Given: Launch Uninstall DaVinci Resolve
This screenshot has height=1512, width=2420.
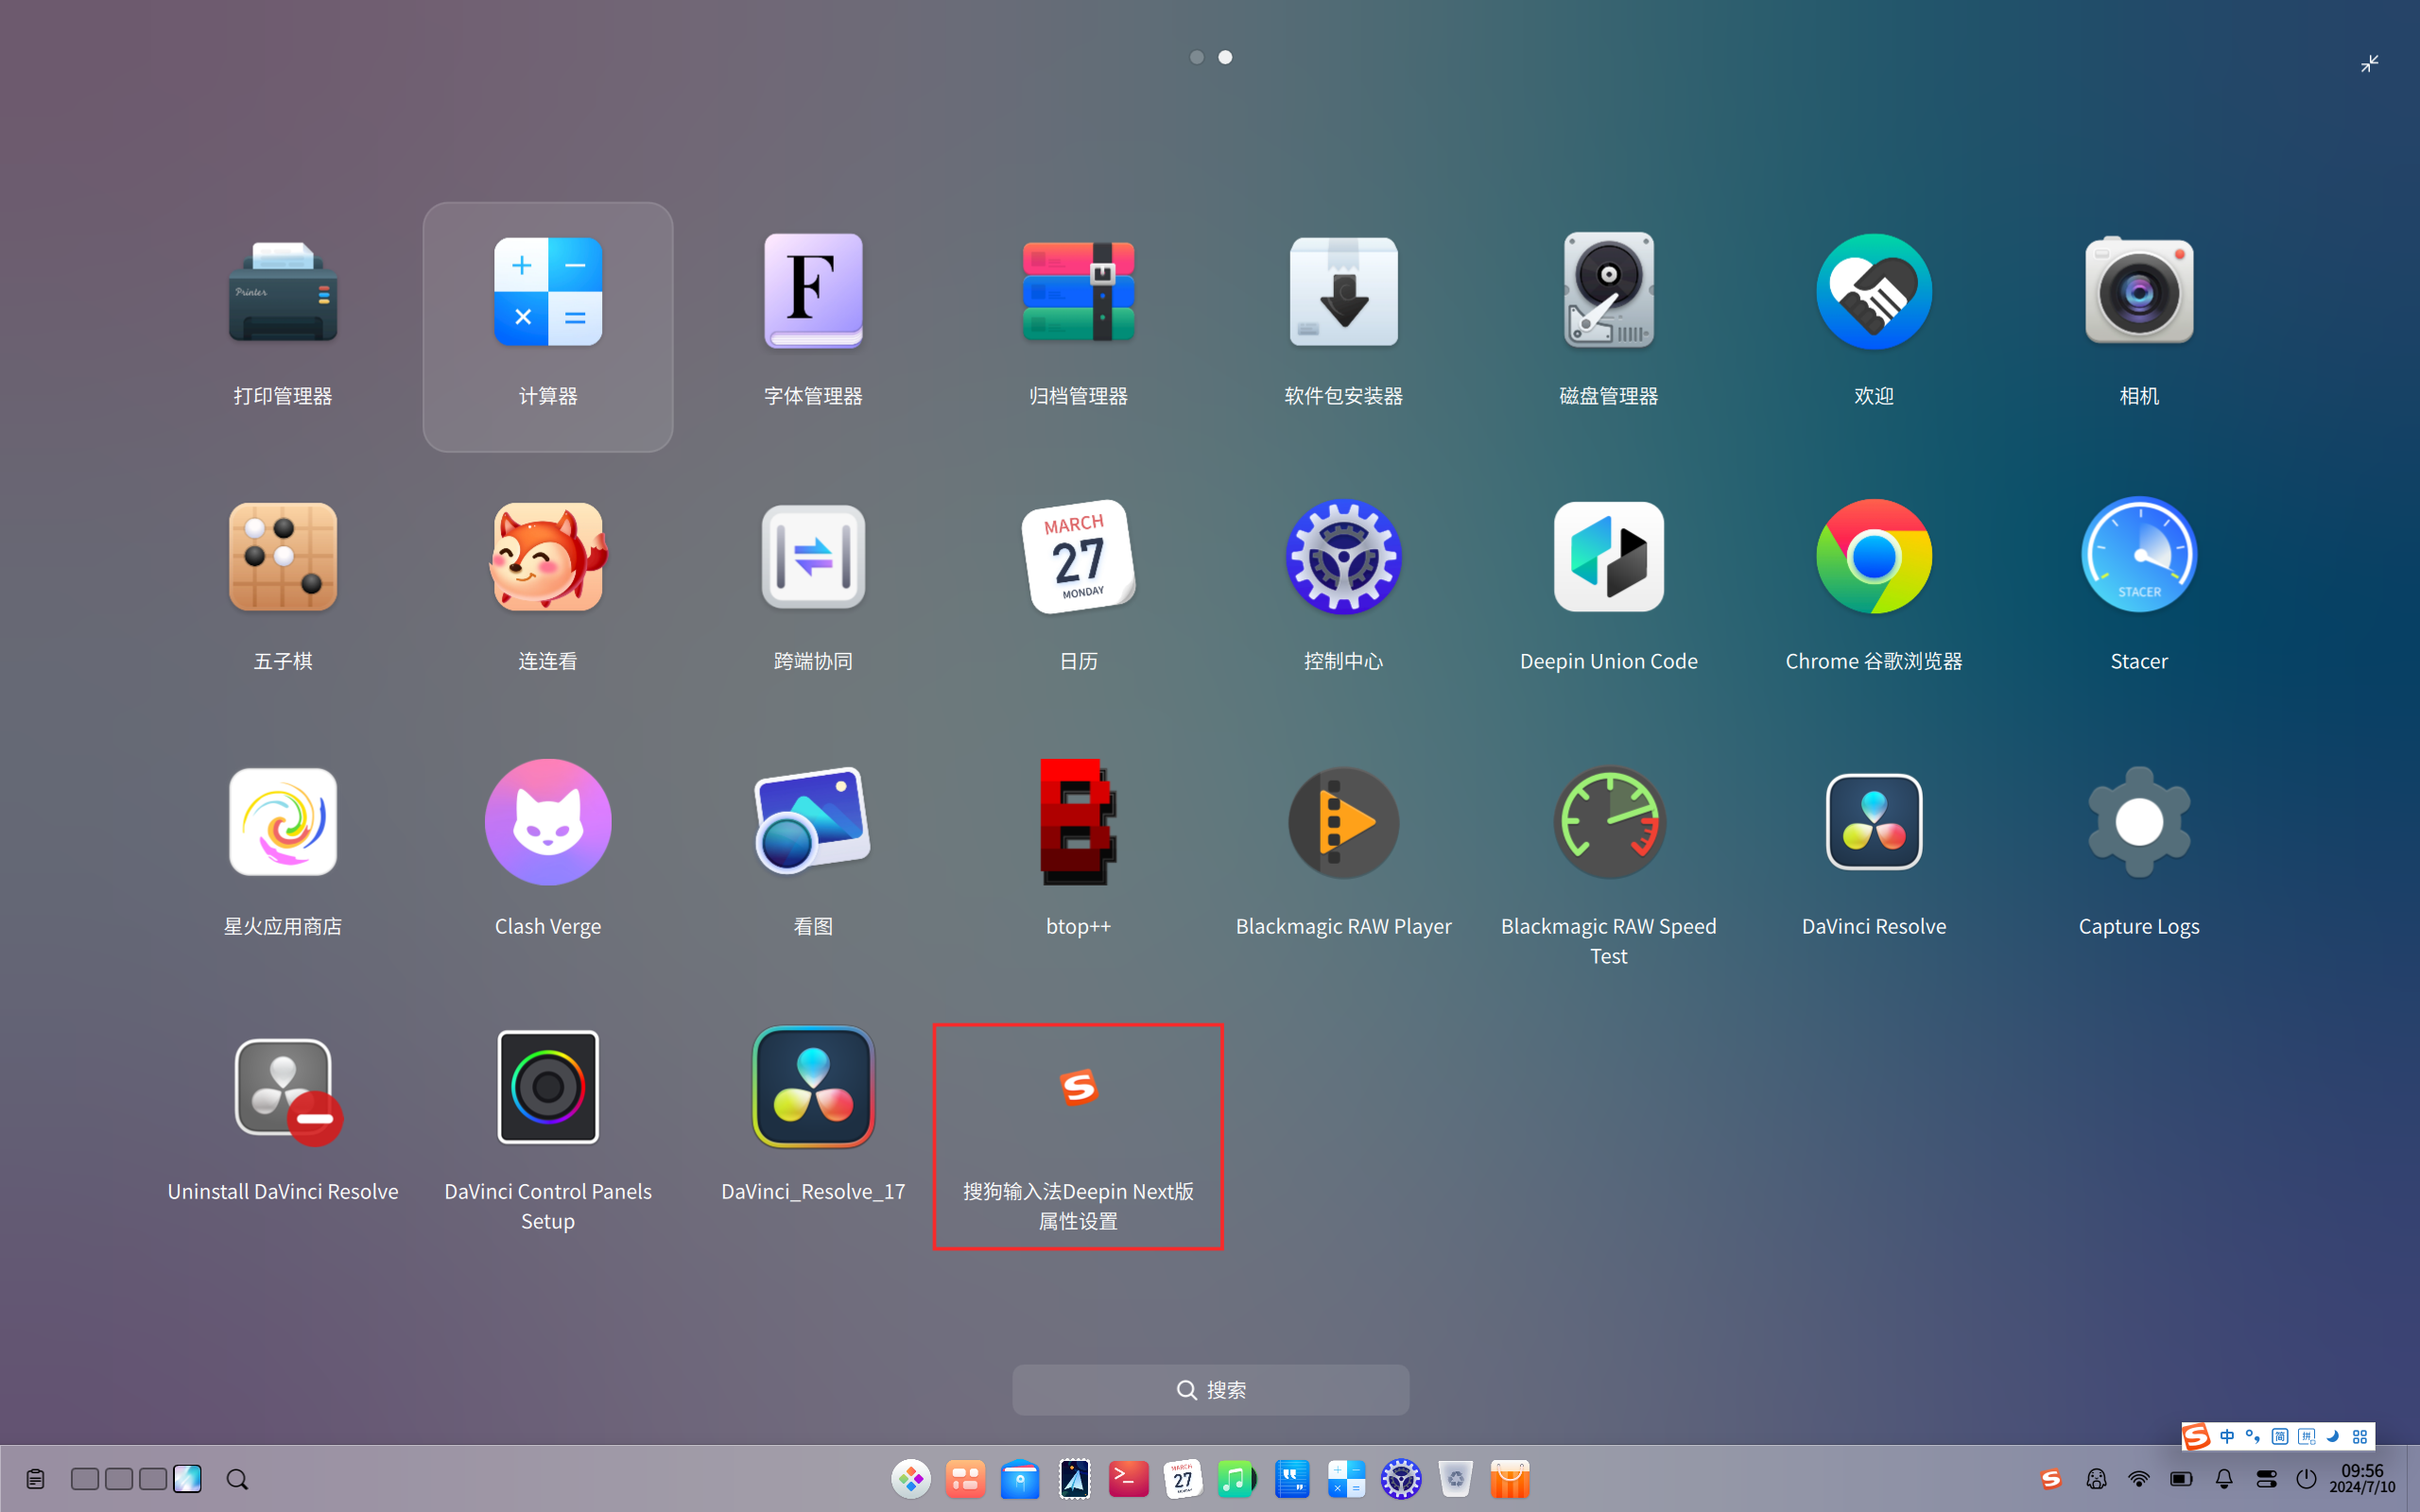Looking at the screenshot, I should pyautogui.click(x=283, y=1118).
